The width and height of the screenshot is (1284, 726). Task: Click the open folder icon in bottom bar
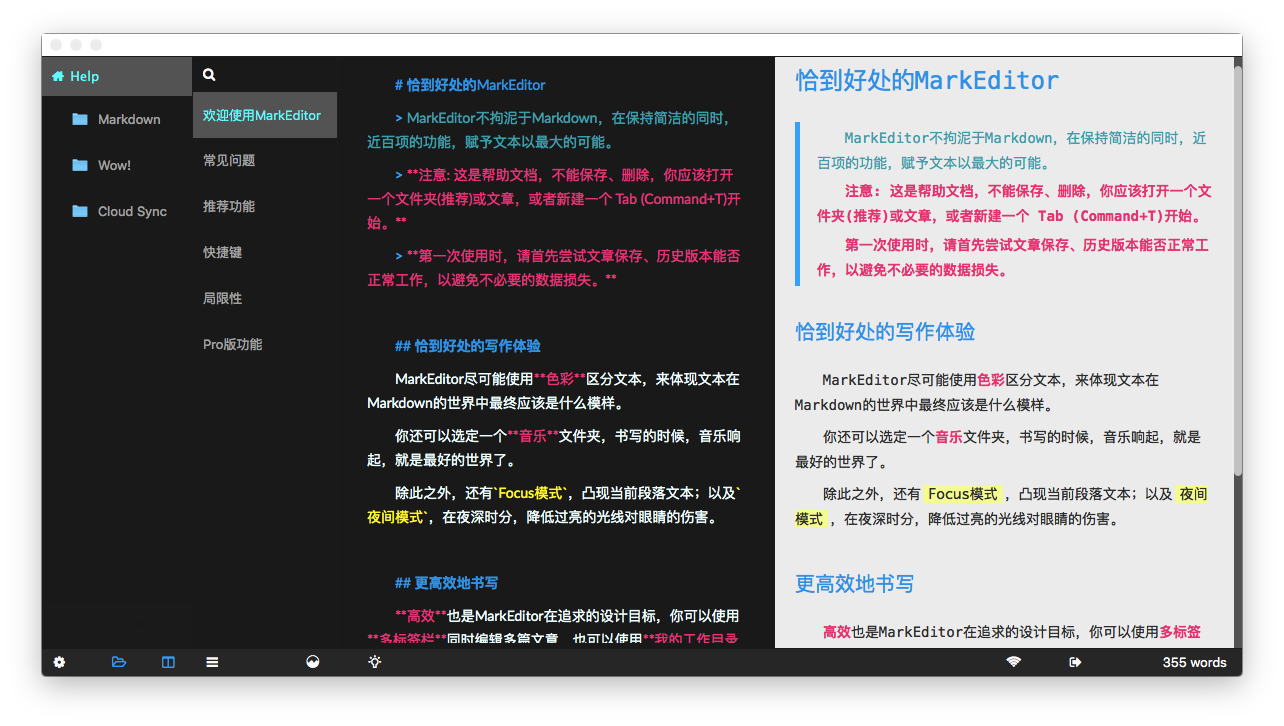pos(119,662)
